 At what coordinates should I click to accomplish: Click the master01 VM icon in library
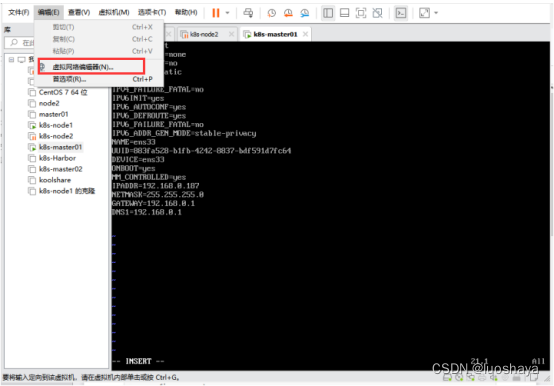(x=32, y=114)
